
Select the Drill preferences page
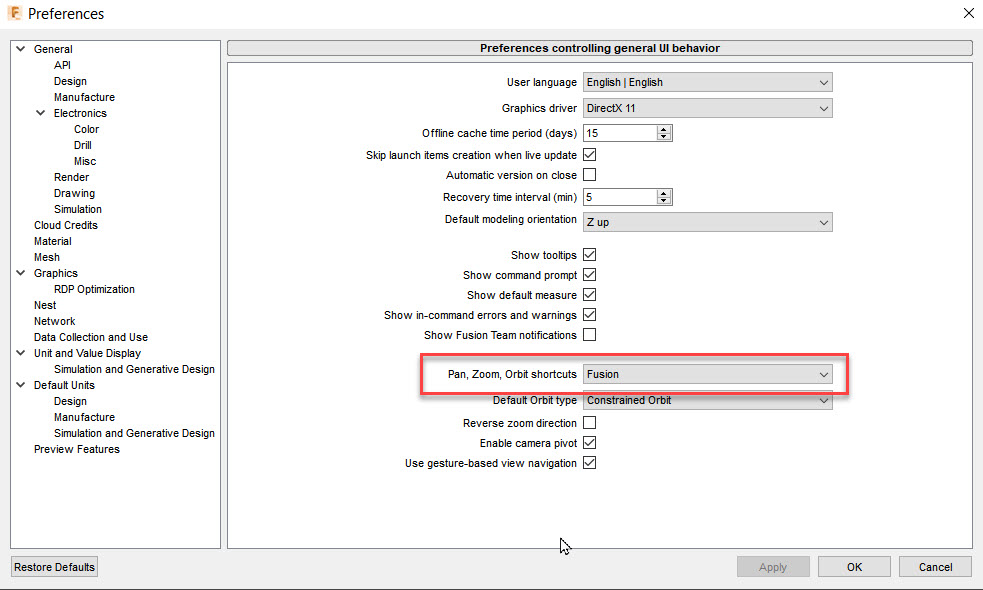coord(82,144)
